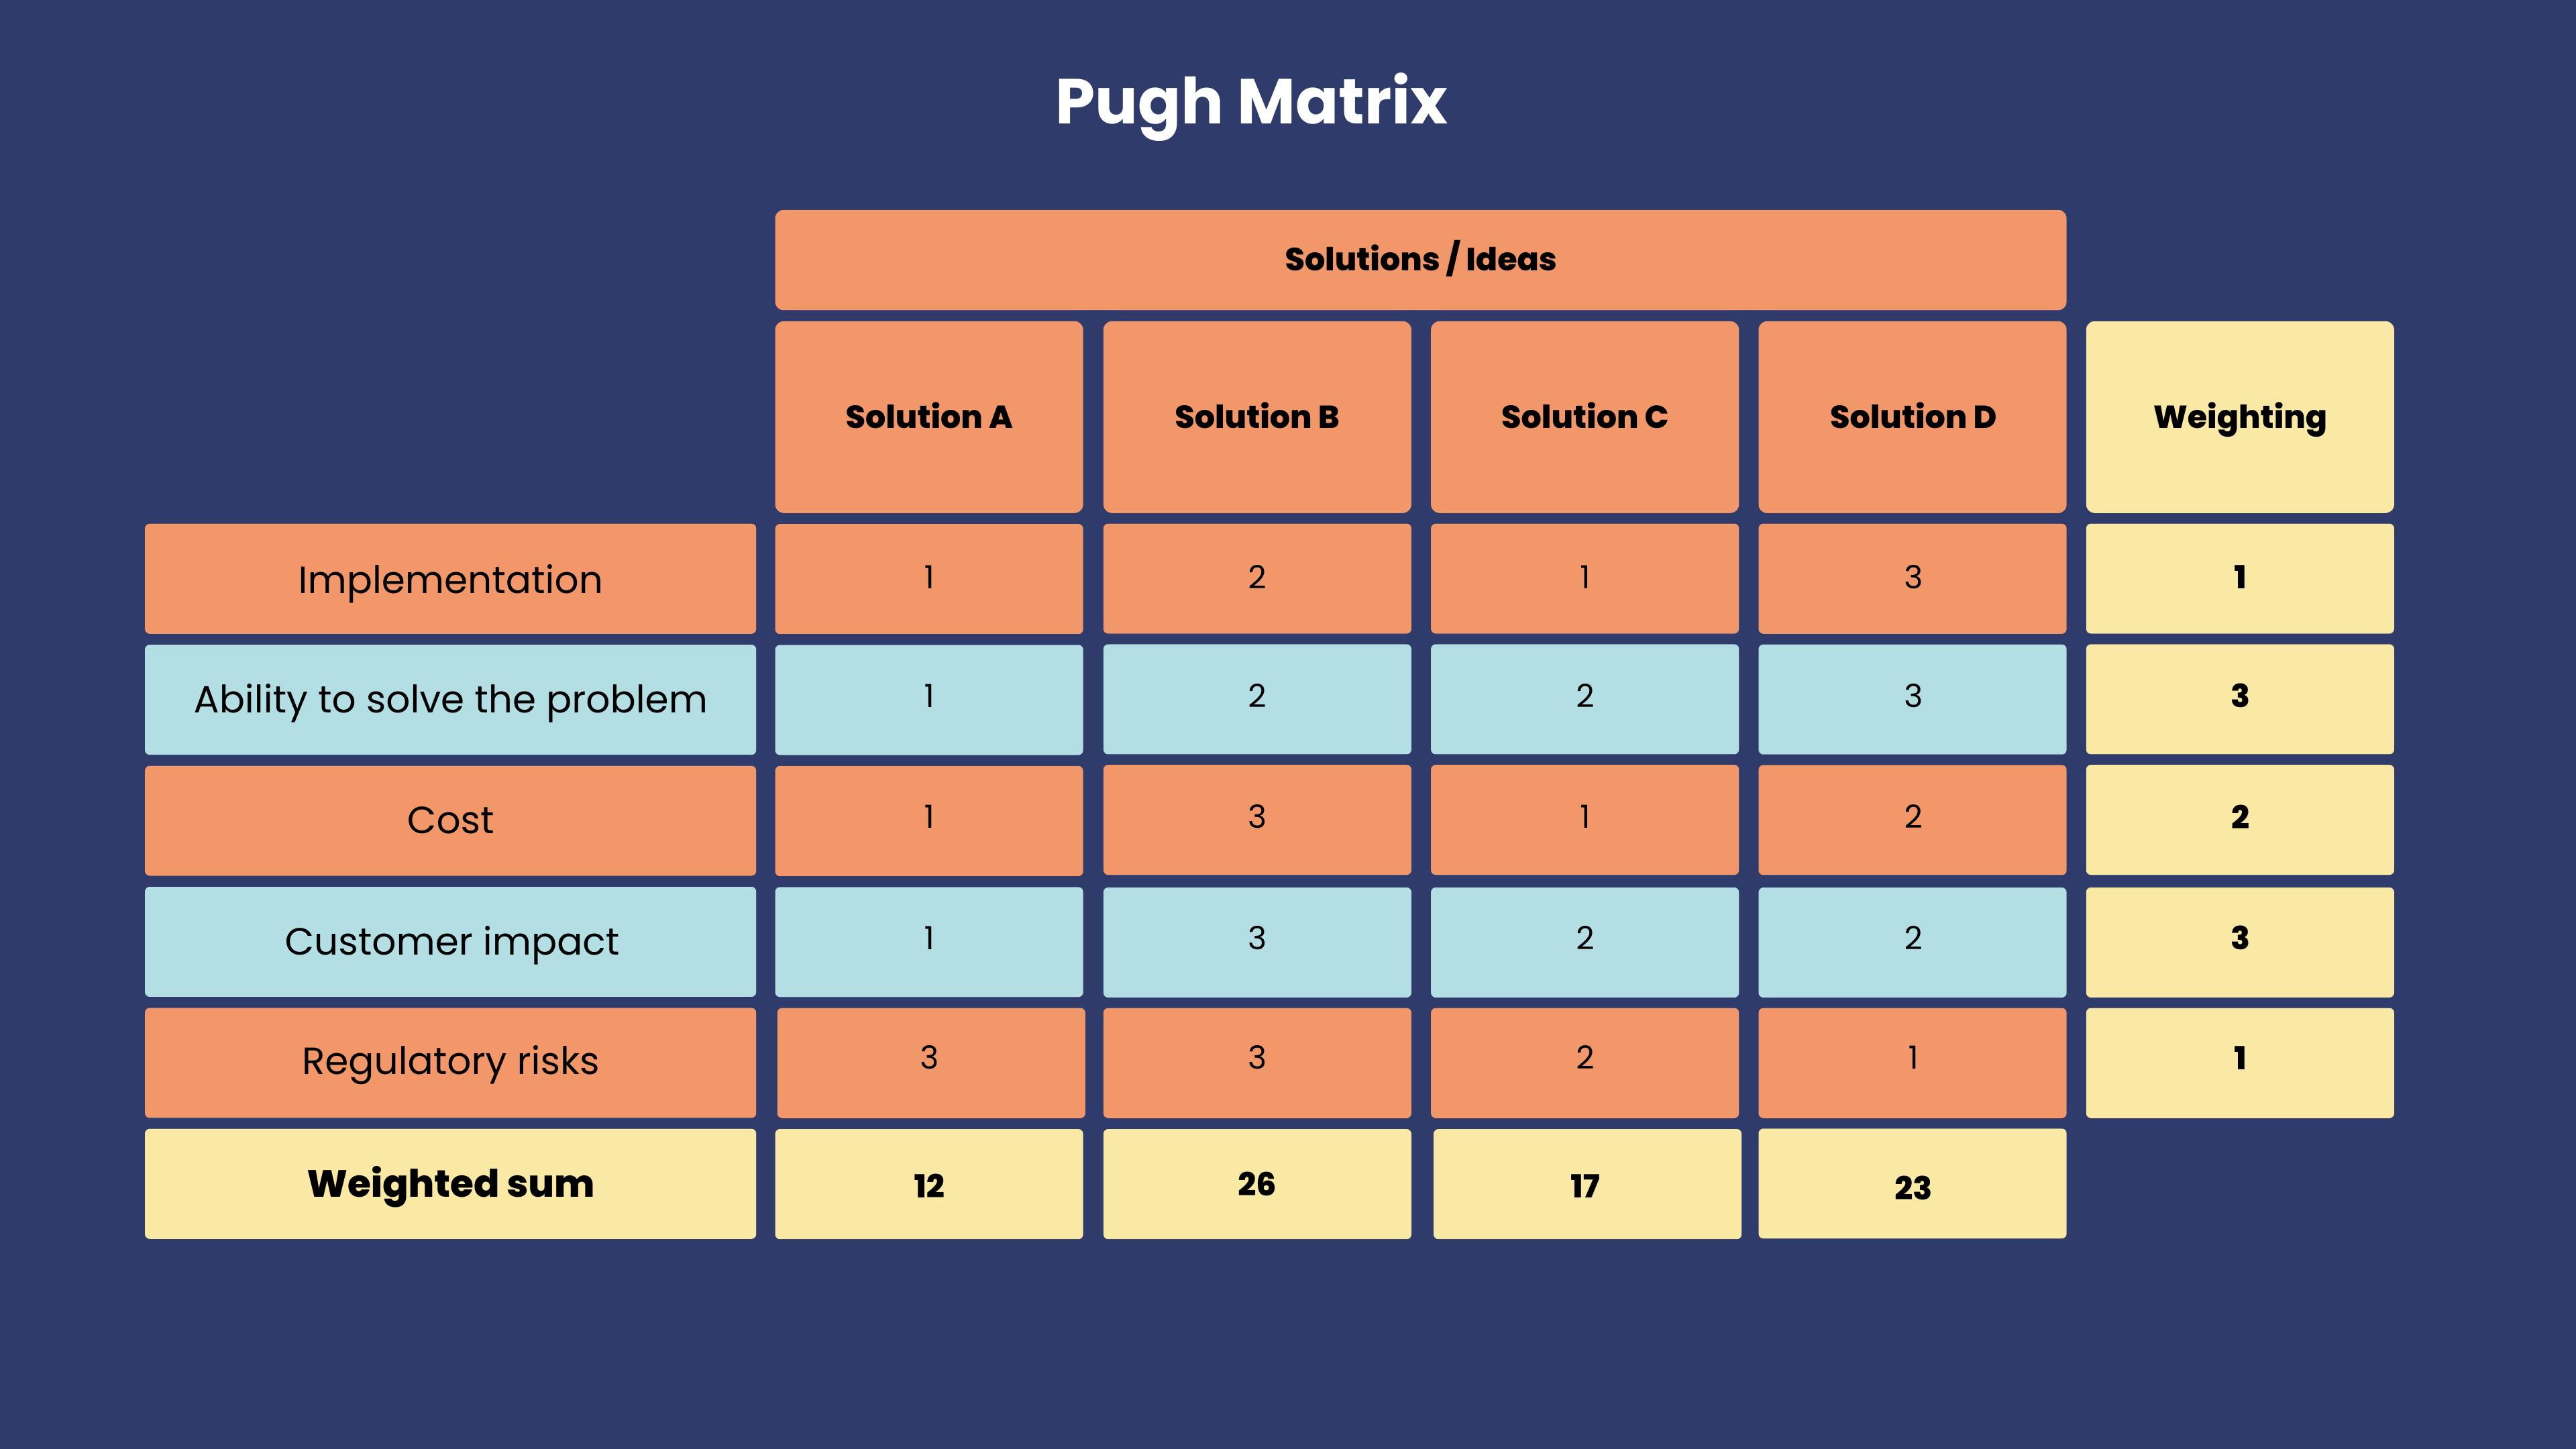Image resolution: width=2576 pixels, height=1449 pixels.
Task: Select weighting value 3 for Customer impact
Action: point(2238,939)
